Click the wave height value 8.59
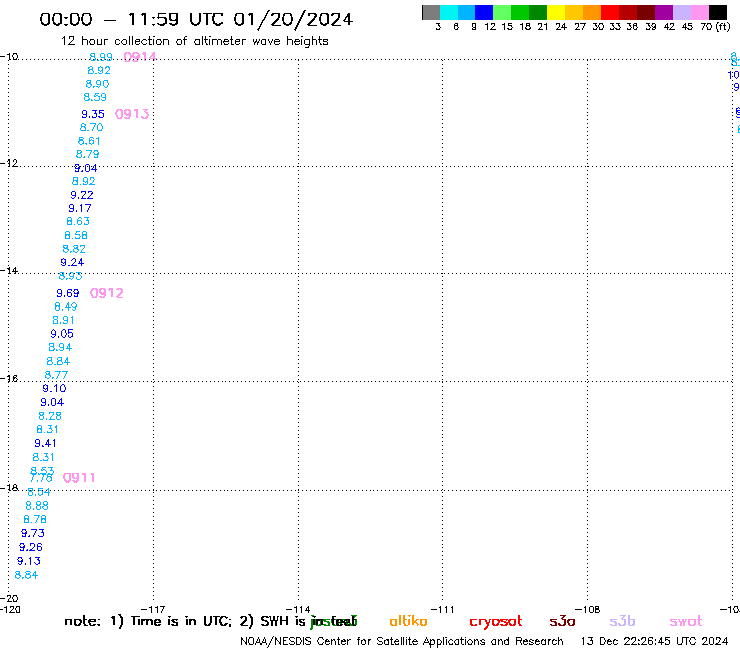This screenshot has width=740, height=650. coord(95,97)
